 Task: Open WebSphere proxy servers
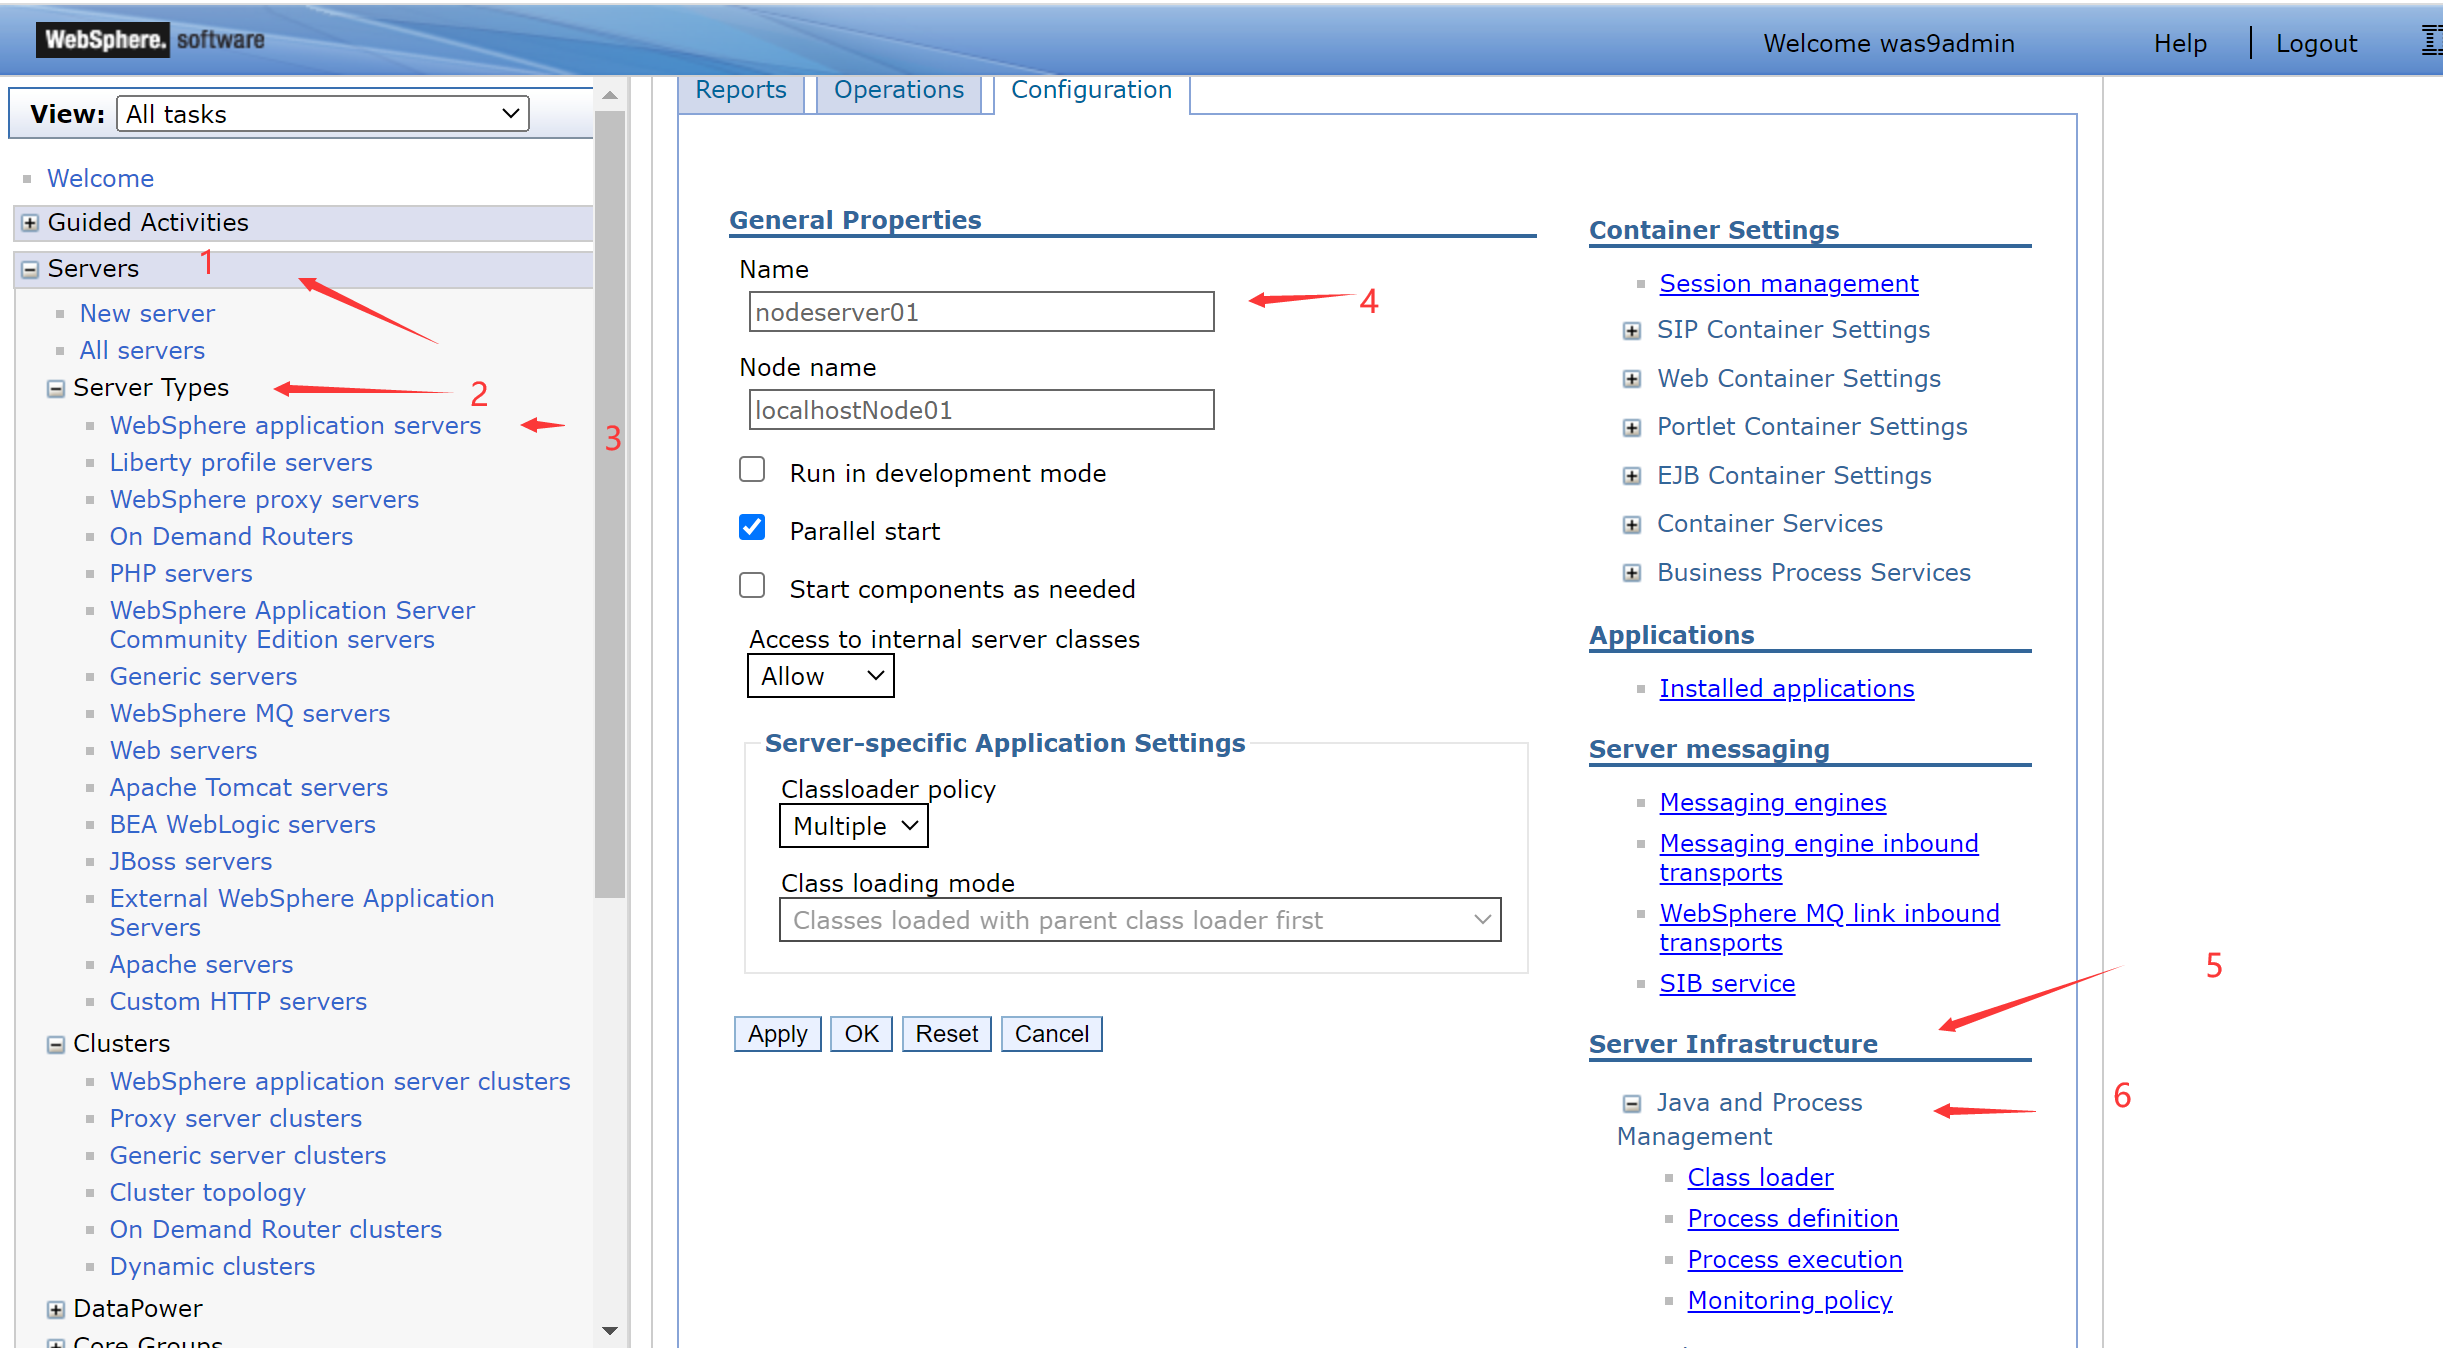pos(264,500)
